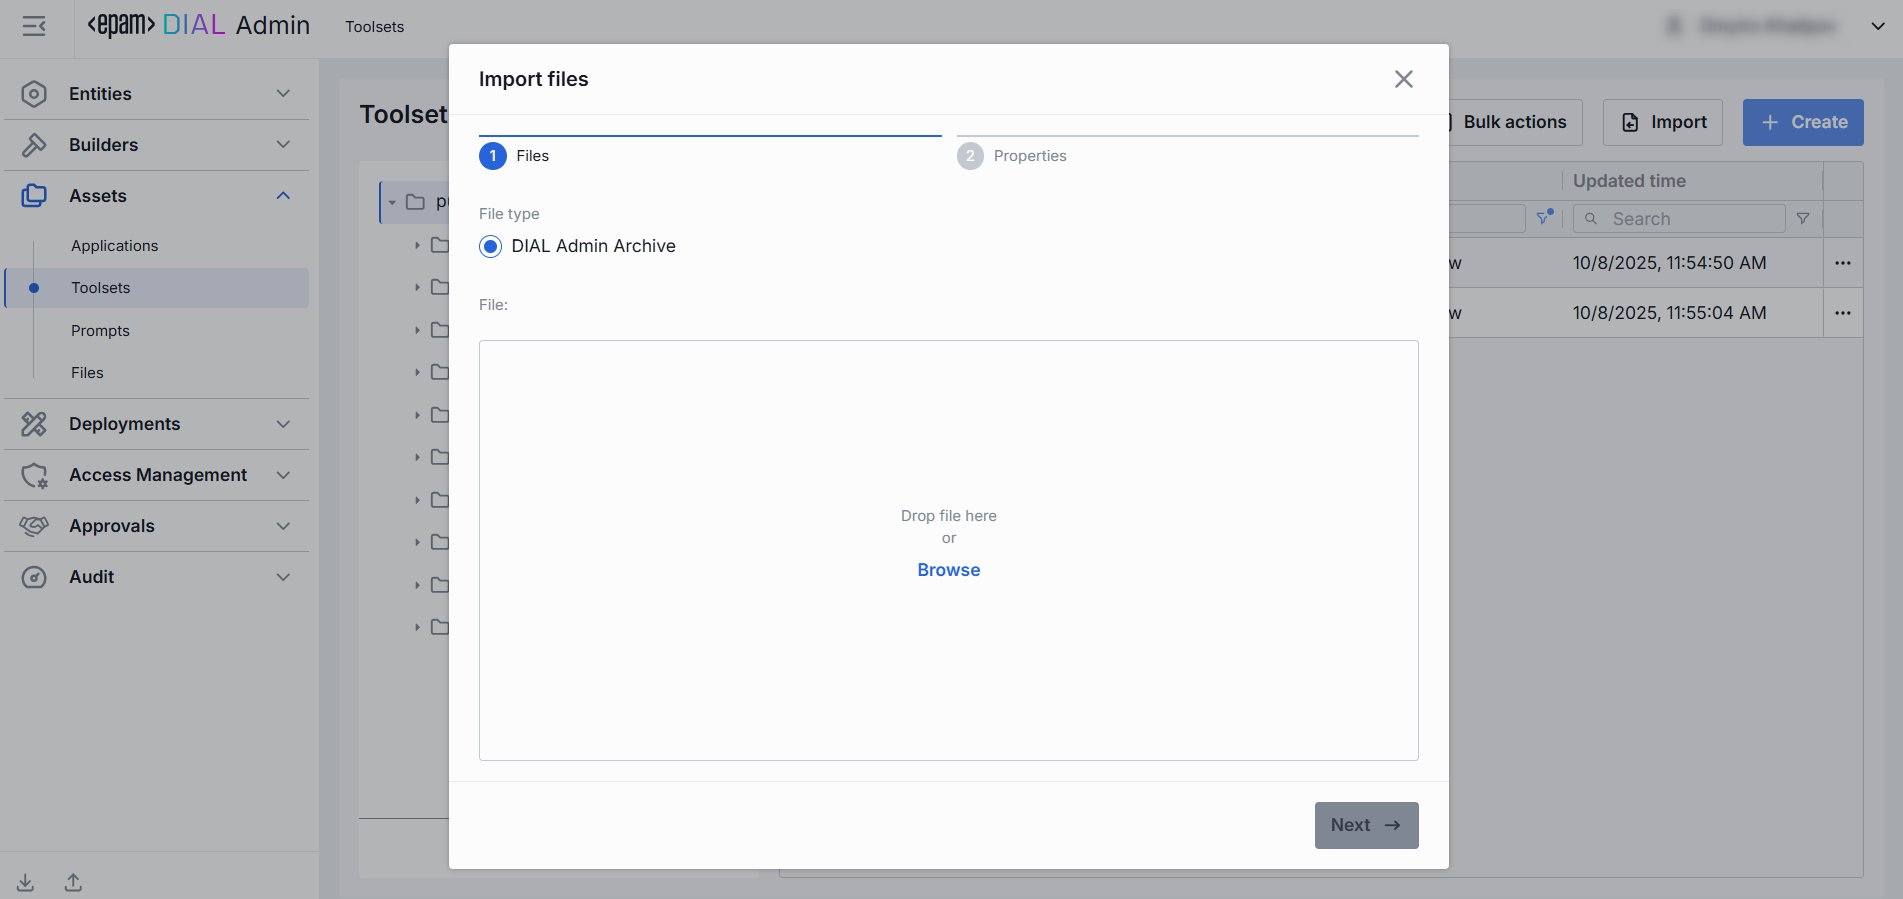Open Prompts in the Assets menu
This screenshot has height=899, width=1903.
click(x=100, y=331)
